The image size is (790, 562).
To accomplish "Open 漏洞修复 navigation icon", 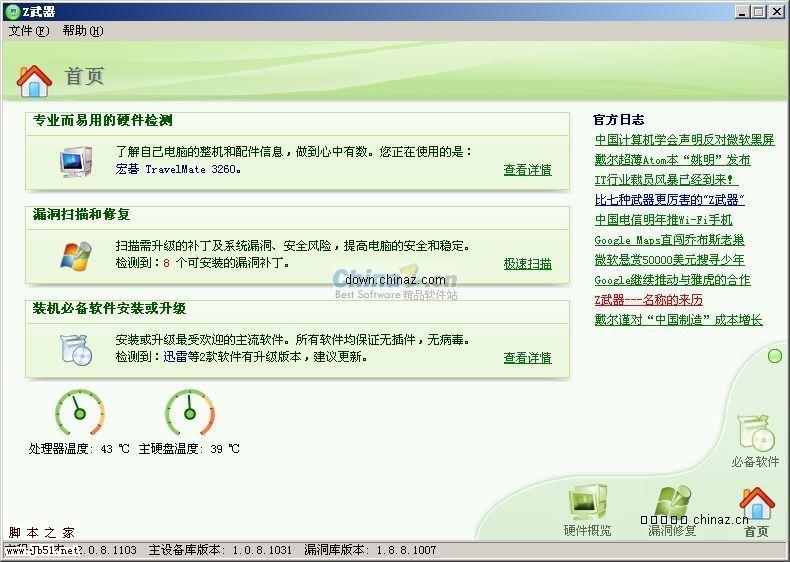I will (672, 510).
